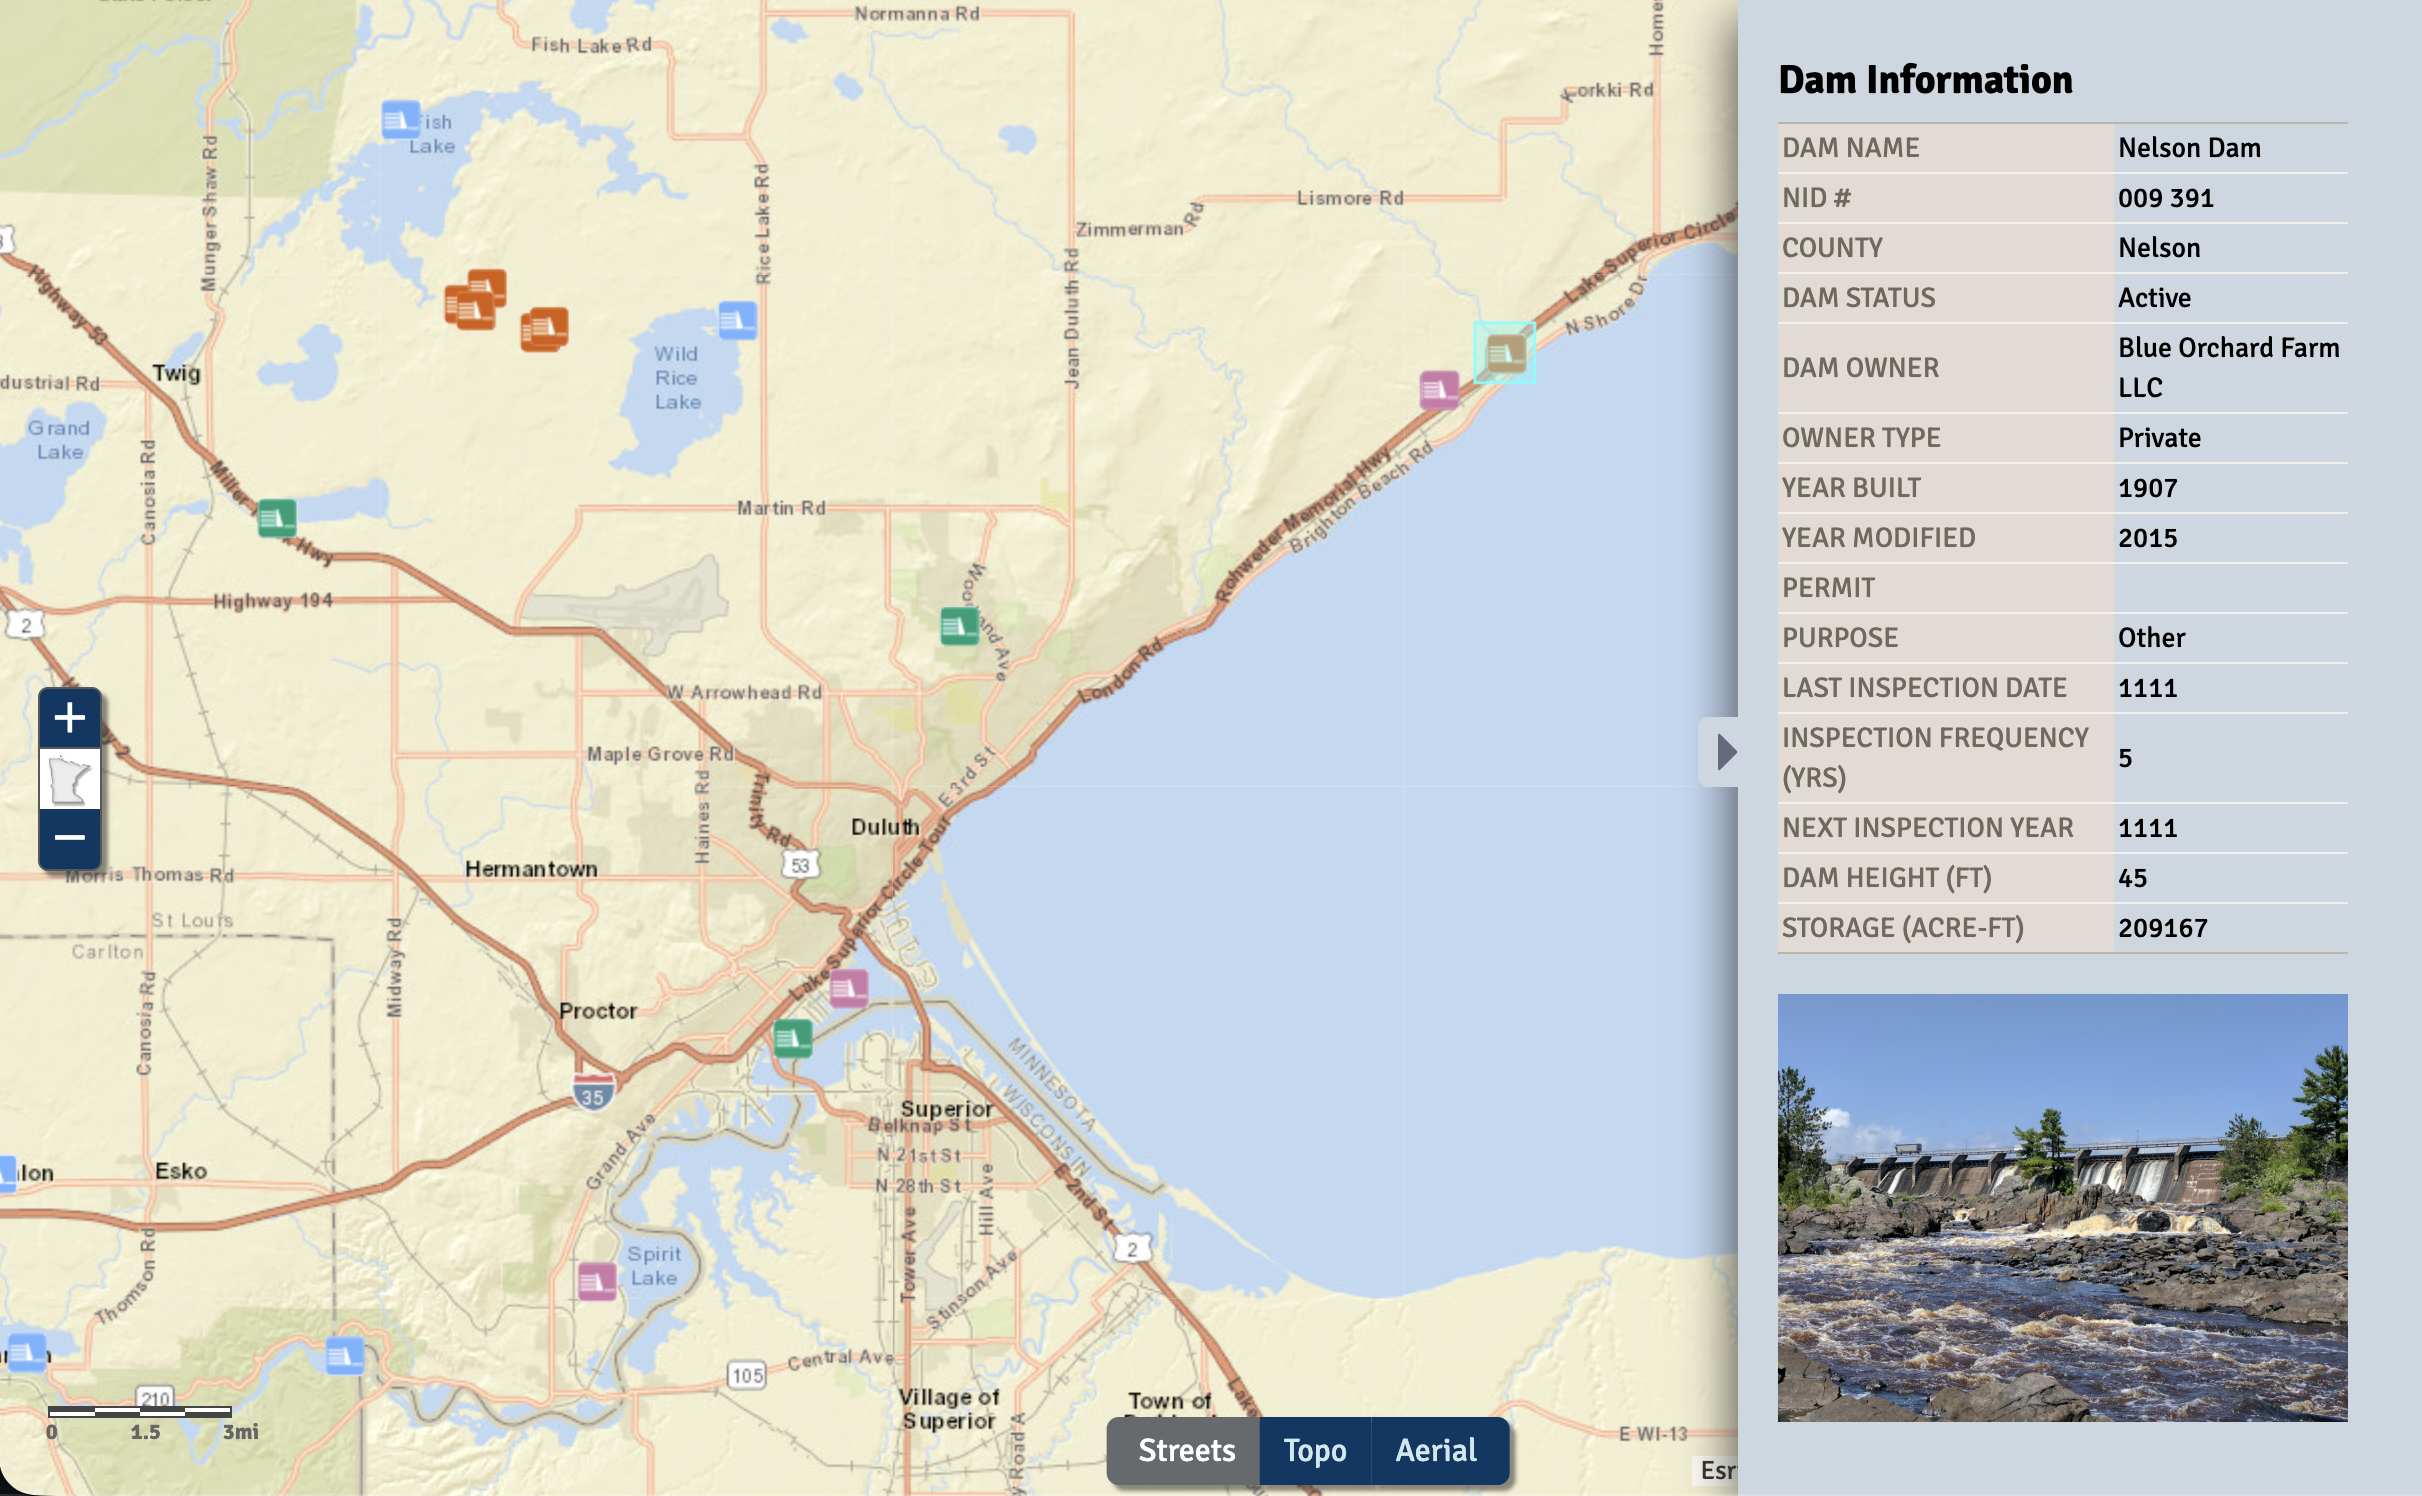Click blue dam marker at Fish Lake
2422x1496 pixels.
point(401,120)
